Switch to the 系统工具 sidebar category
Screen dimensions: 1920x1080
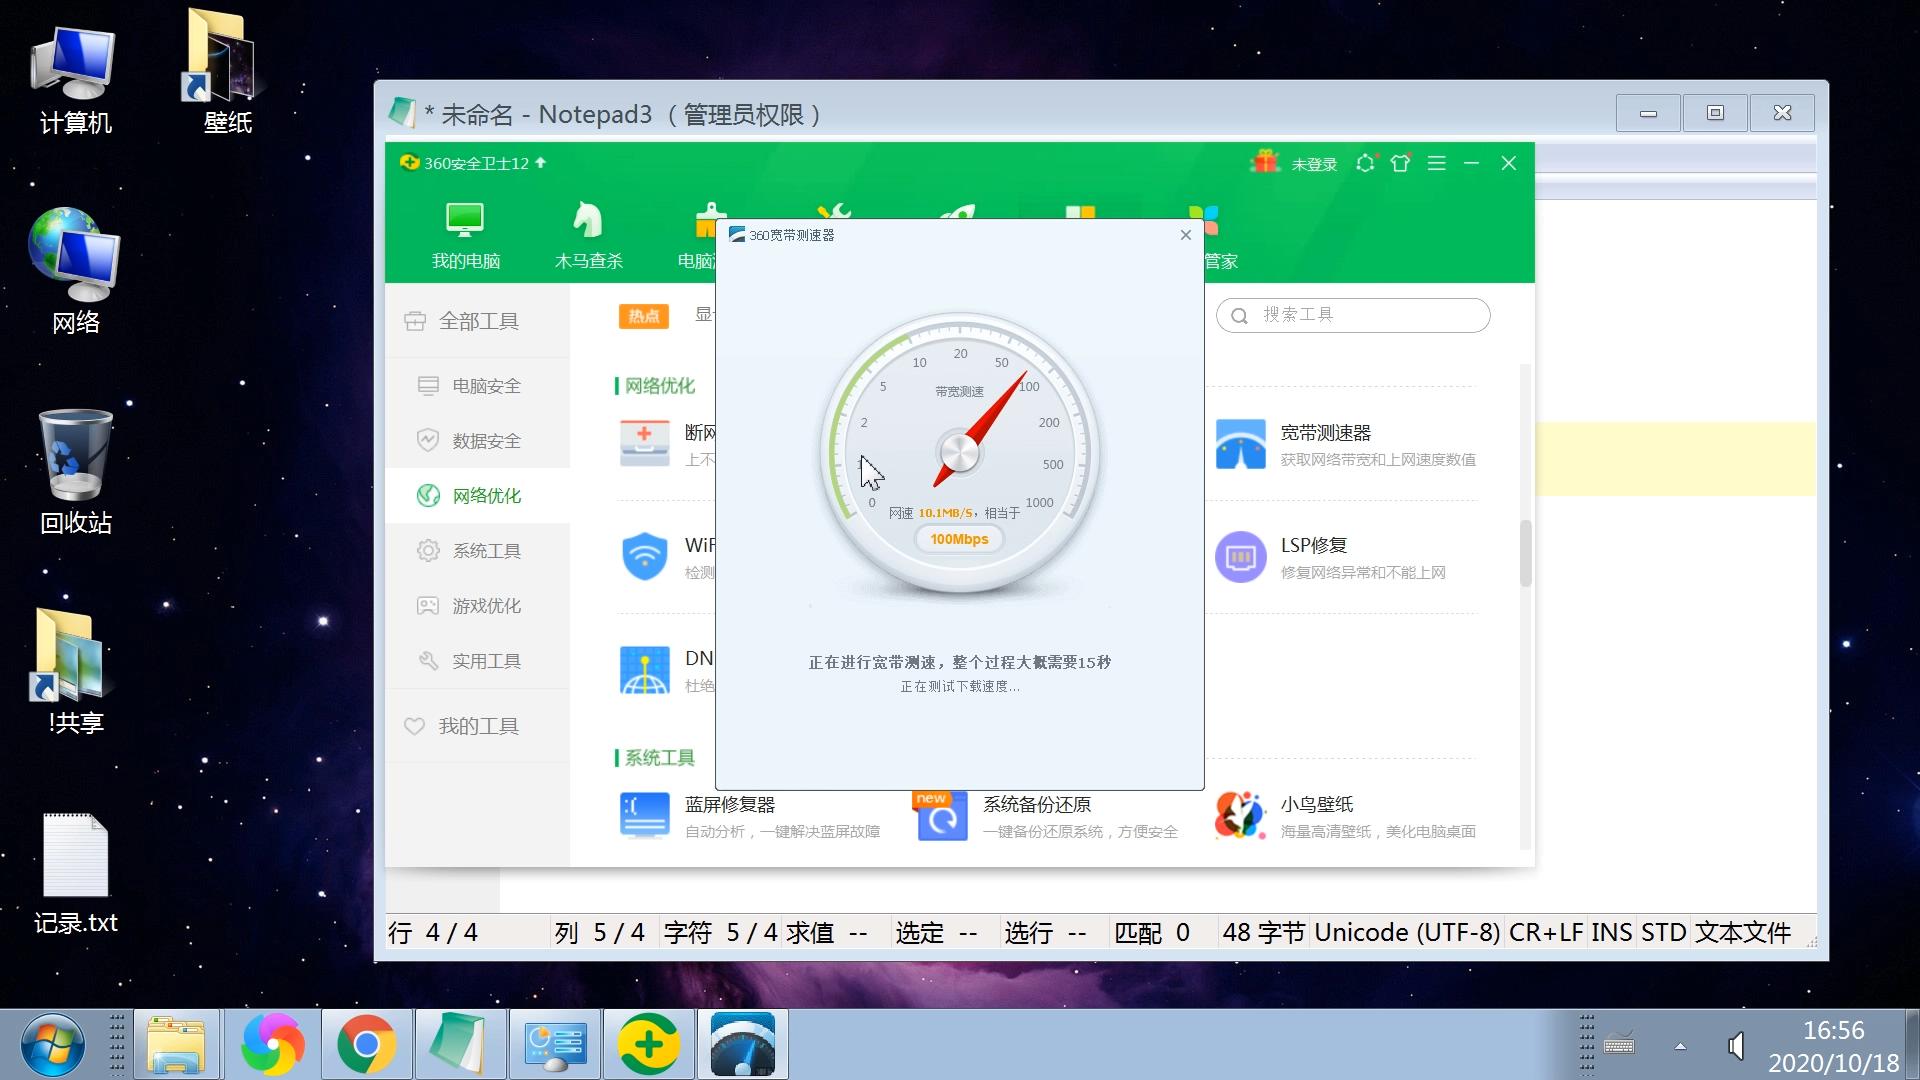[487, 550]
